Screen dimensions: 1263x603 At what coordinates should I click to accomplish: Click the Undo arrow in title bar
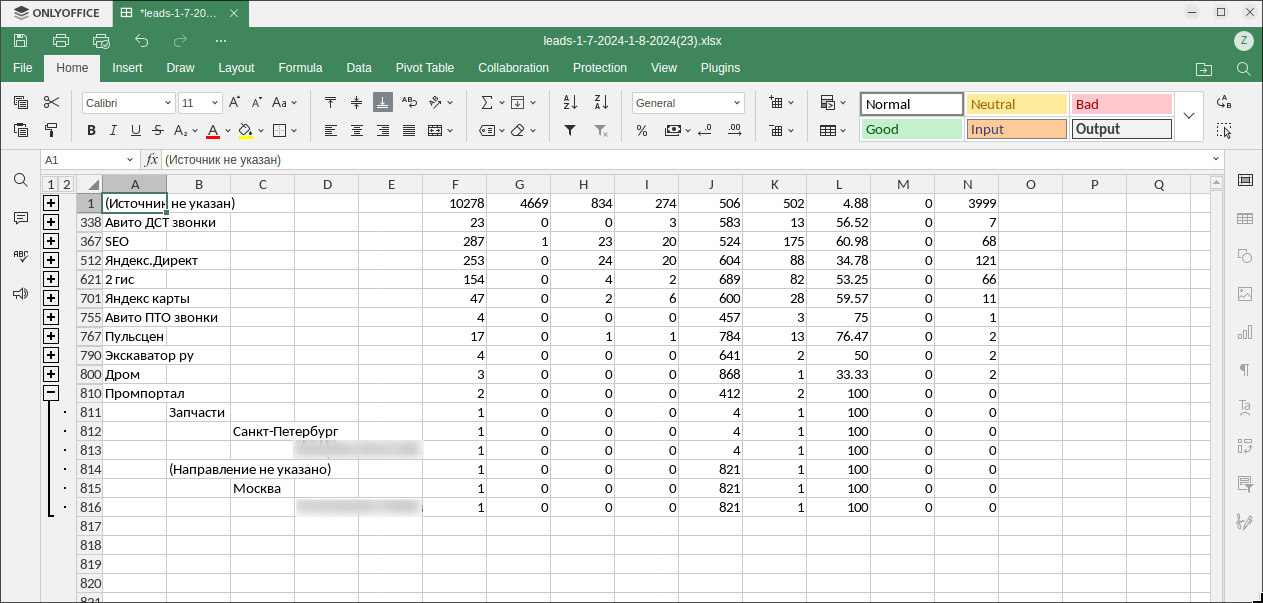(142, 41)
